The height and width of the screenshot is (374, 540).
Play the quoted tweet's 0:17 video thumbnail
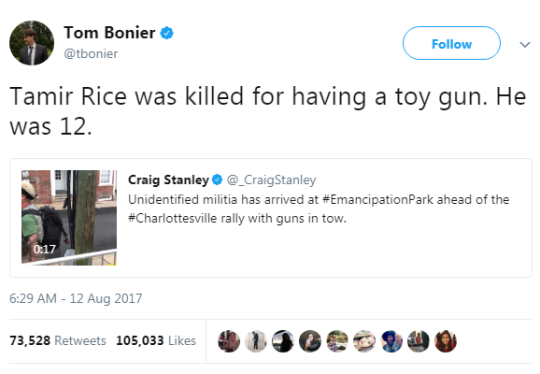[69, 218]
